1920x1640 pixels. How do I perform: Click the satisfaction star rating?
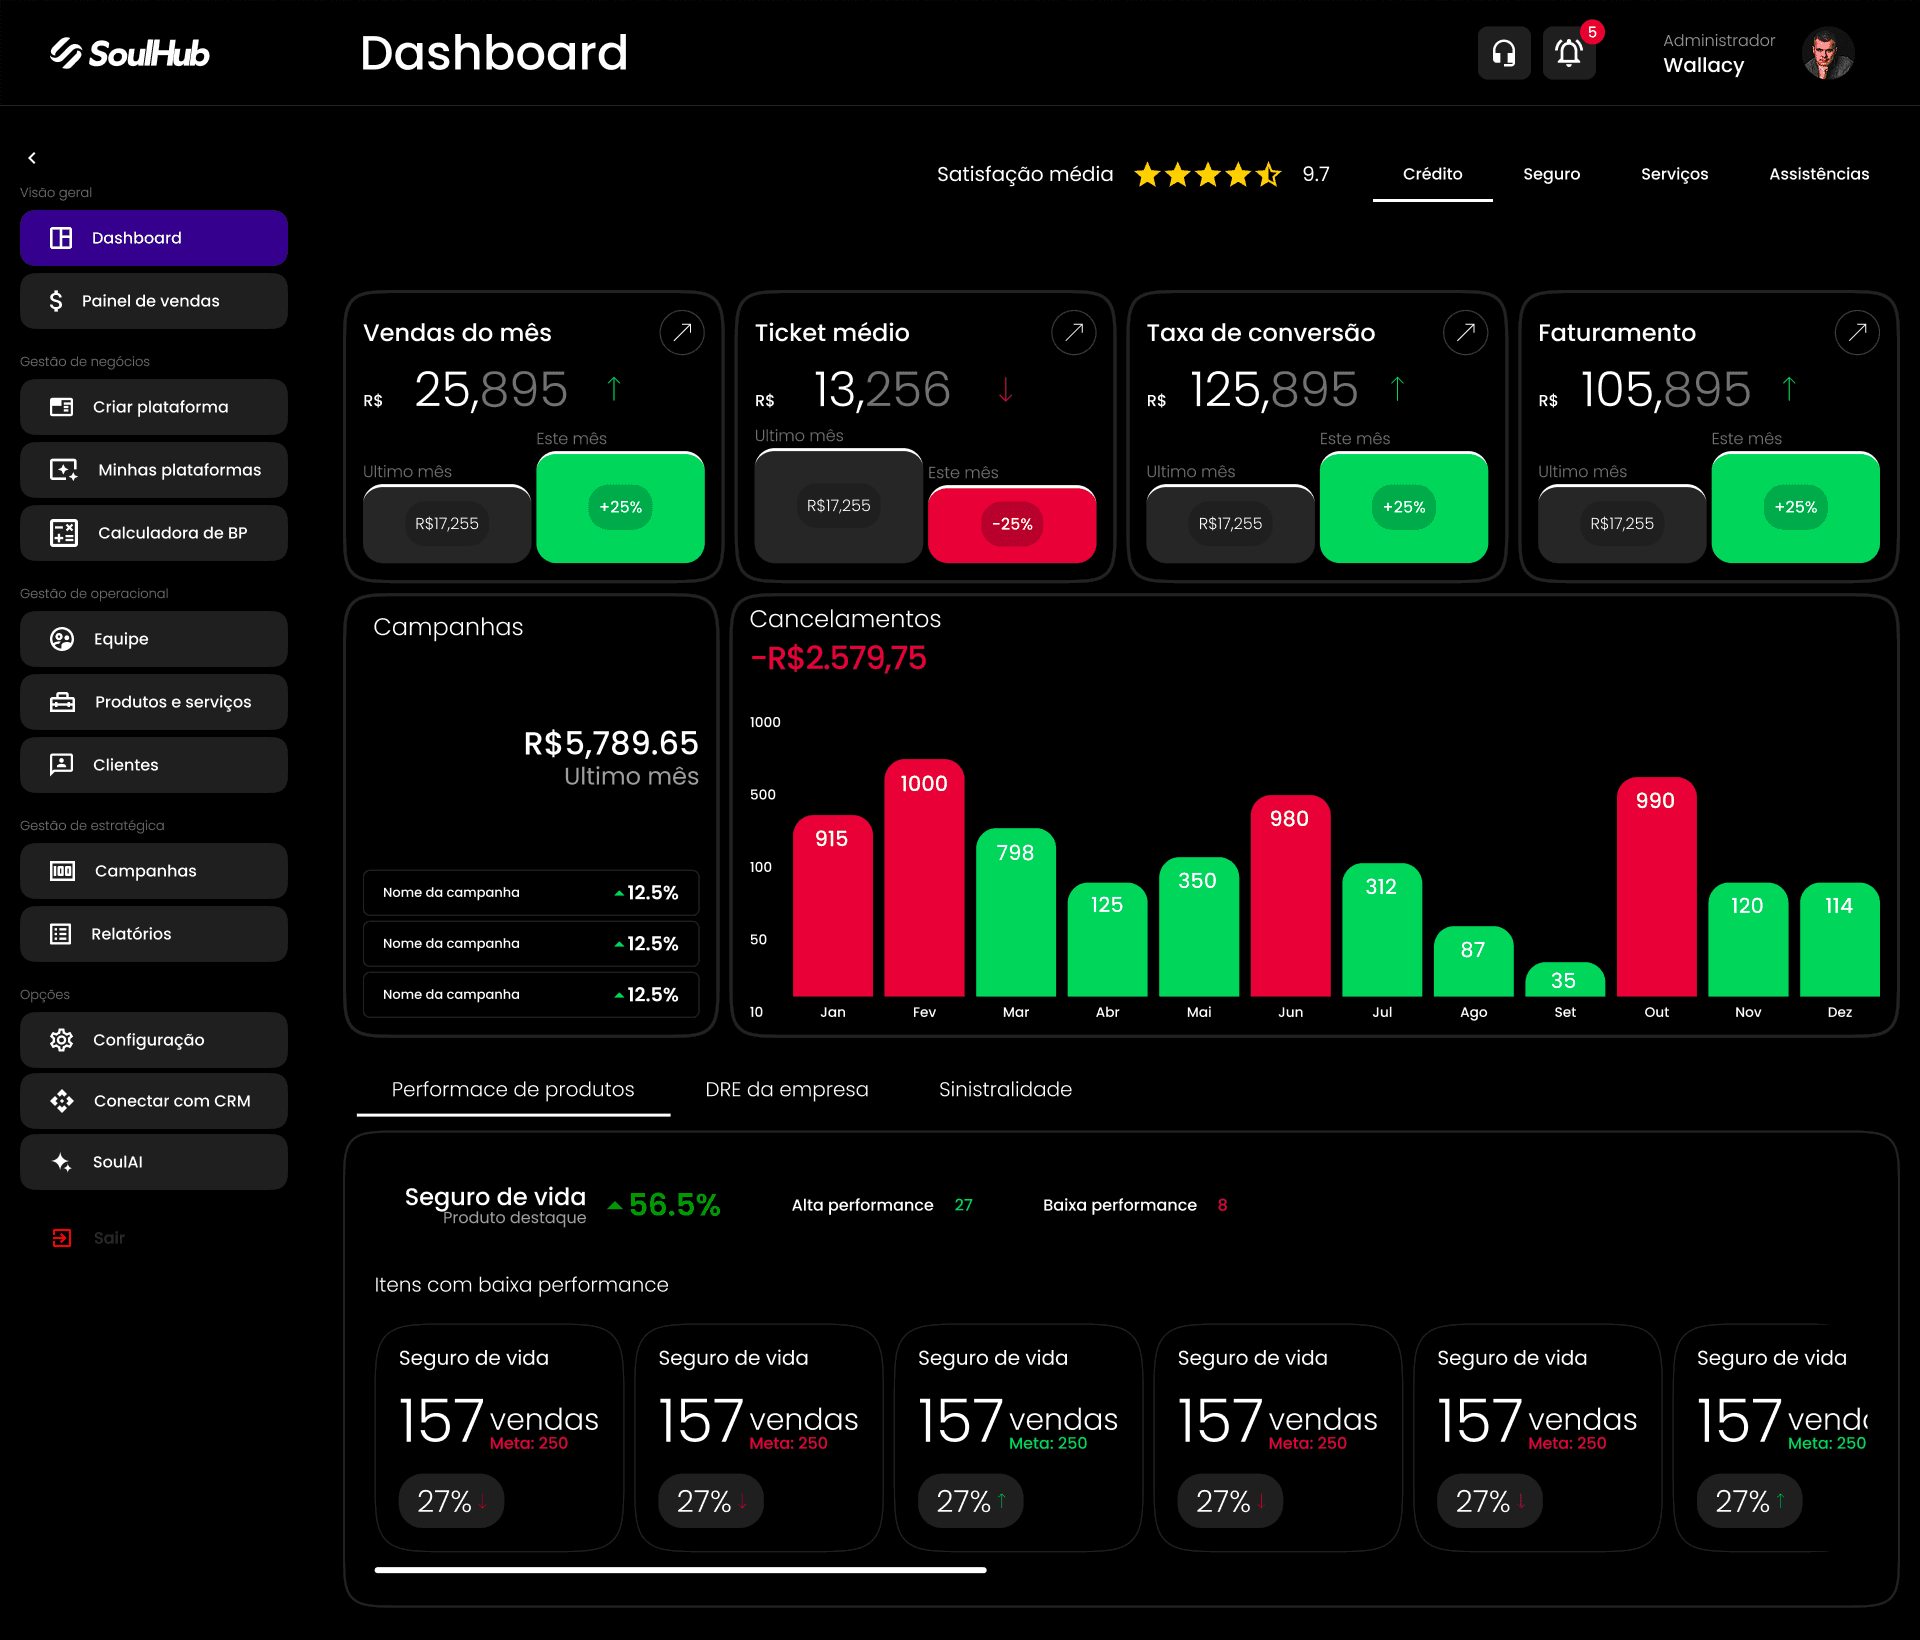pos(1208,175)
